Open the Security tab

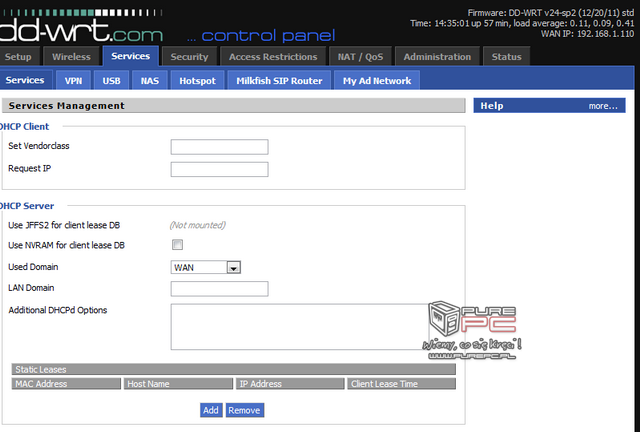pos(189,57)
